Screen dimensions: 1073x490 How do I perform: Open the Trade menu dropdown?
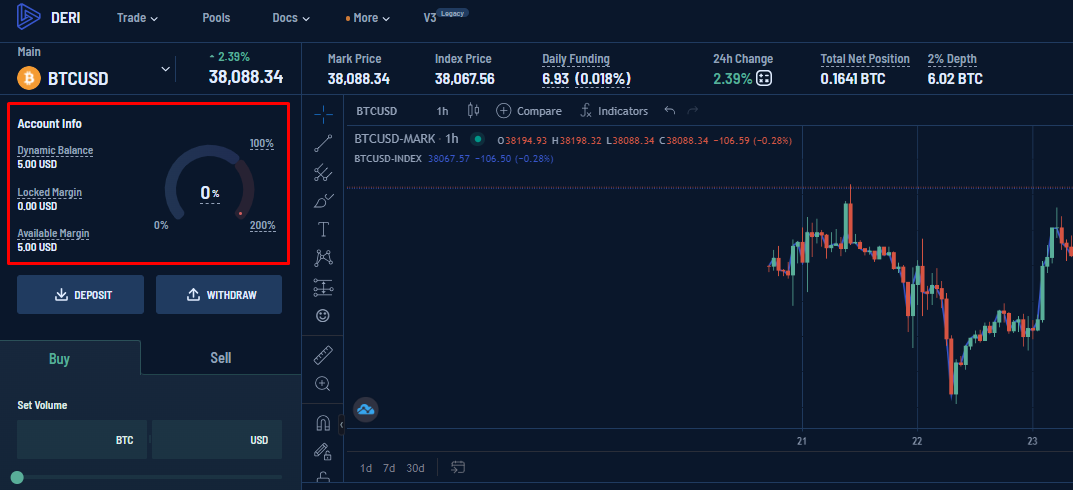click(138, 18)
